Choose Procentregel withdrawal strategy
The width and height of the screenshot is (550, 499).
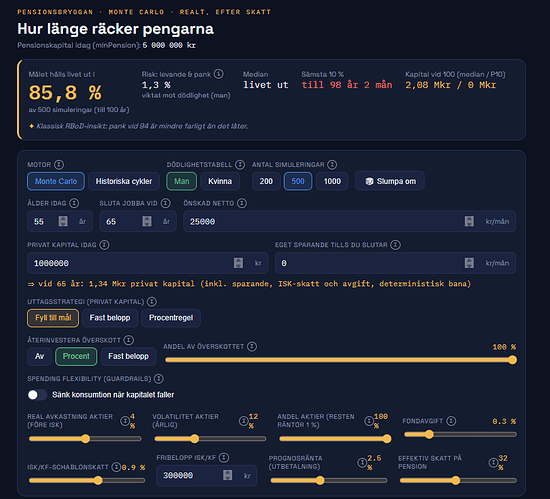coord(171,318)
